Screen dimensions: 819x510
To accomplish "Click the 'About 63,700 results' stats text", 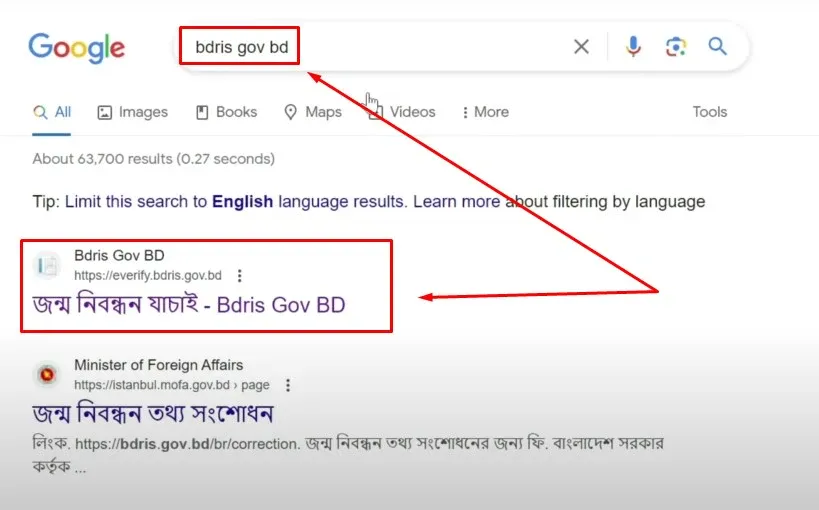I will [154, 159].
